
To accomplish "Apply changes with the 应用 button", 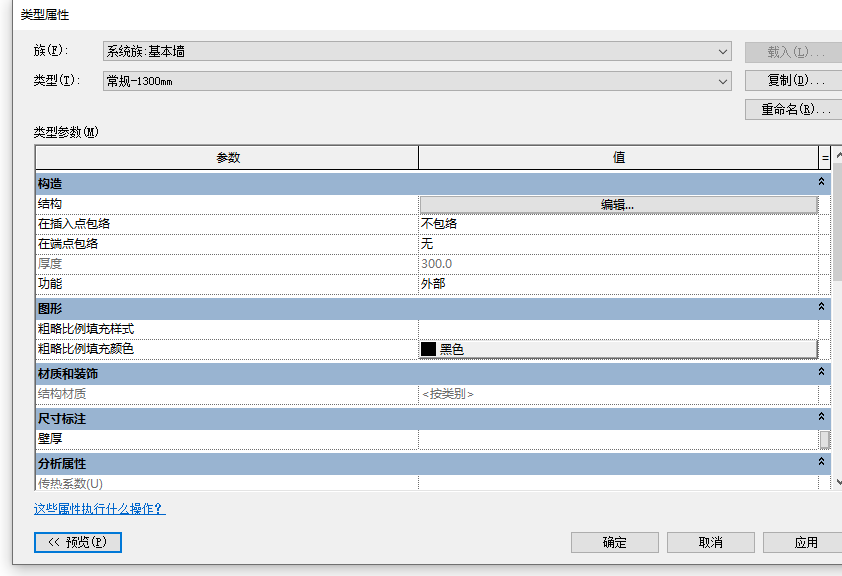I will pyautogui.click(x=804, y=542).
